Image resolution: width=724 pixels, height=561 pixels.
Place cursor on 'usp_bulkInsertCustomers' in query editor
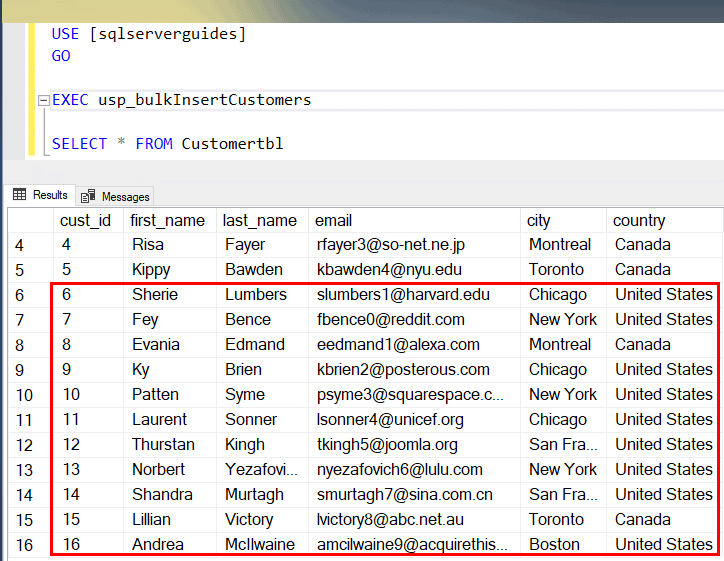(x=205, y=100)
